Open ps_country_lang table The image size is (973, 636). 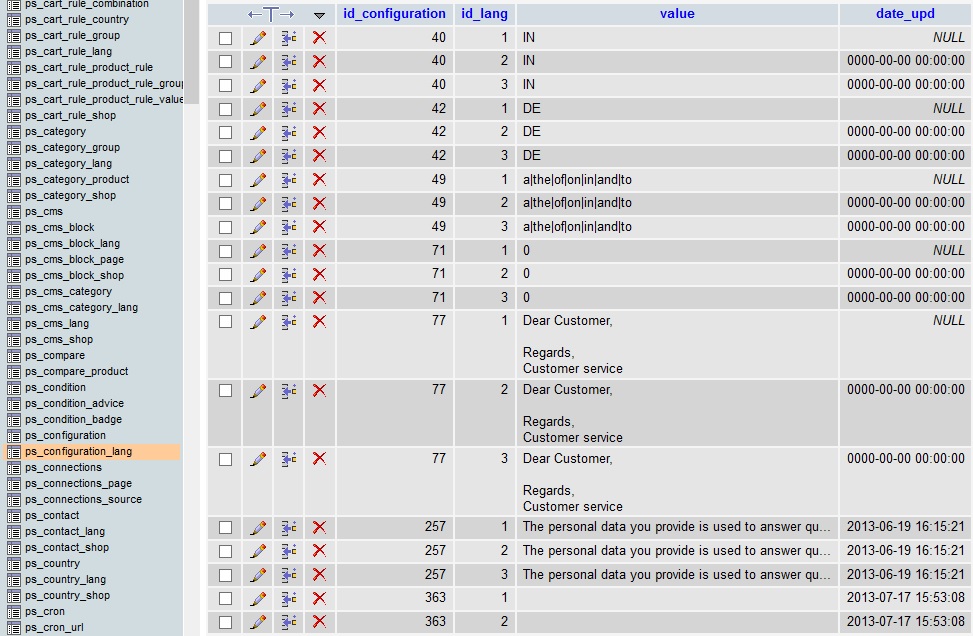pyautogui.click(x=65, y=579)
